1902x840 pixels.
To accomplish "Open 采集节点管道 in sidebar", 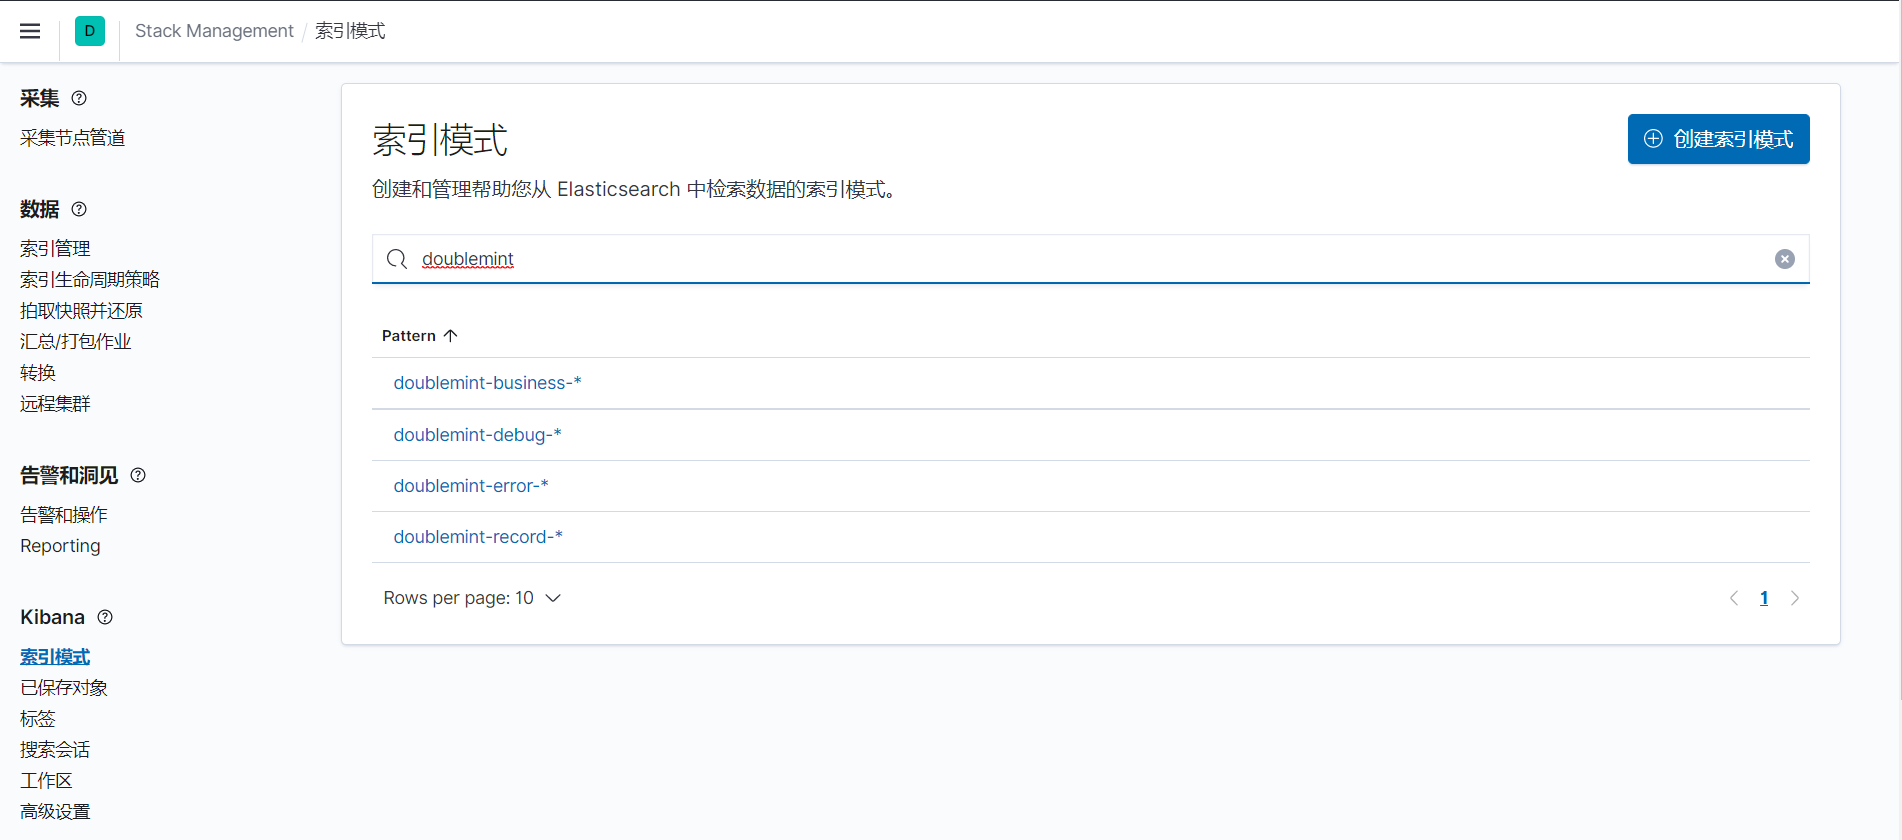I will click(x=72, y=138).
